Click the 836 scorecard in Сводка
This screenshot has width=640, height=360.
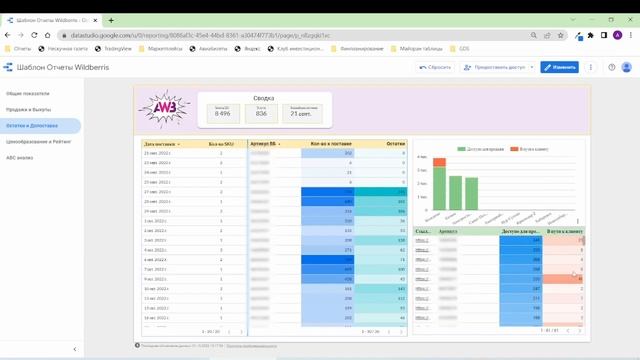coord(261,113)
